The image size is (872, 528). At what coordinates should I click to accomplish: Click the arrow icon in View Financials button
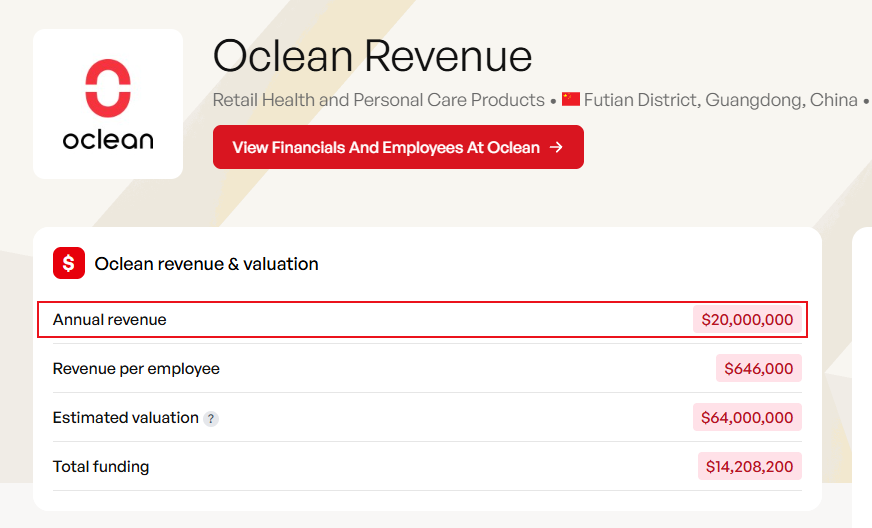pos(556,147)
